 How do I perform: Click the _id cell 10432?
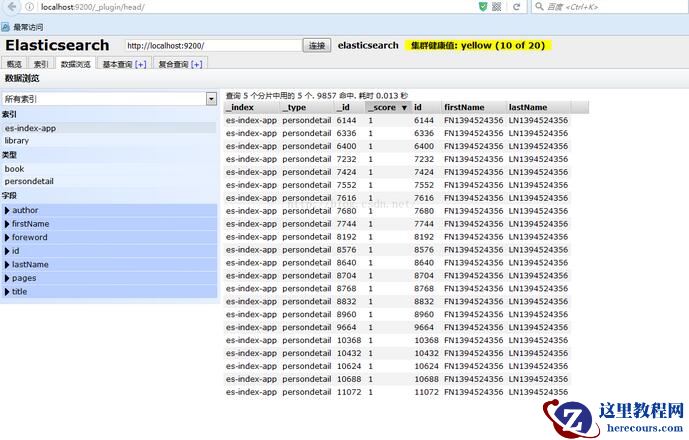[349, 353]
